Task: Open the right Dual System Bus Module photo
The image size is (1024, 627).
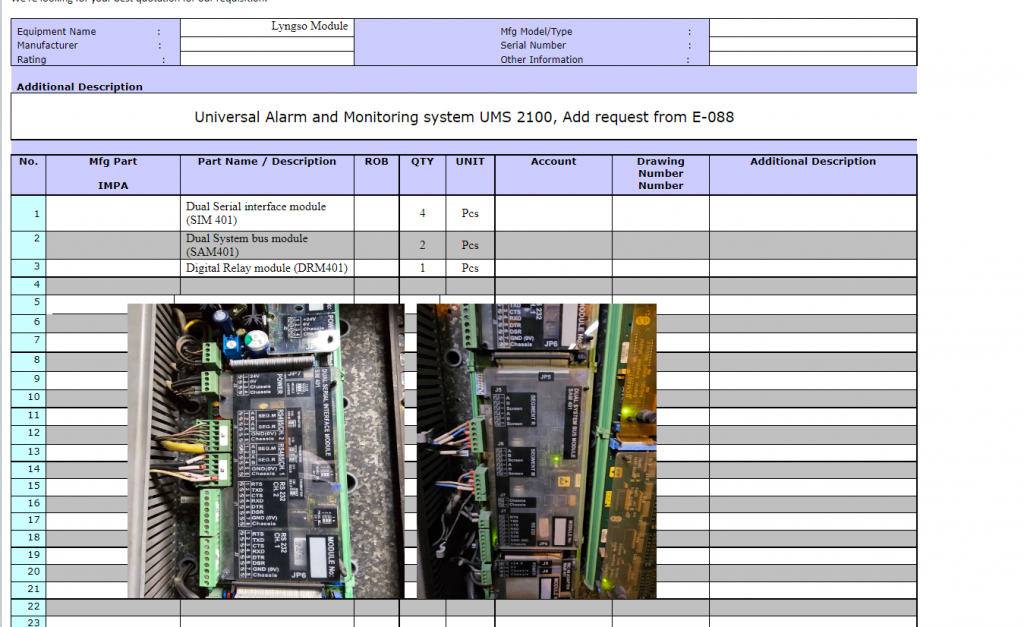Action: pos(537,450)
